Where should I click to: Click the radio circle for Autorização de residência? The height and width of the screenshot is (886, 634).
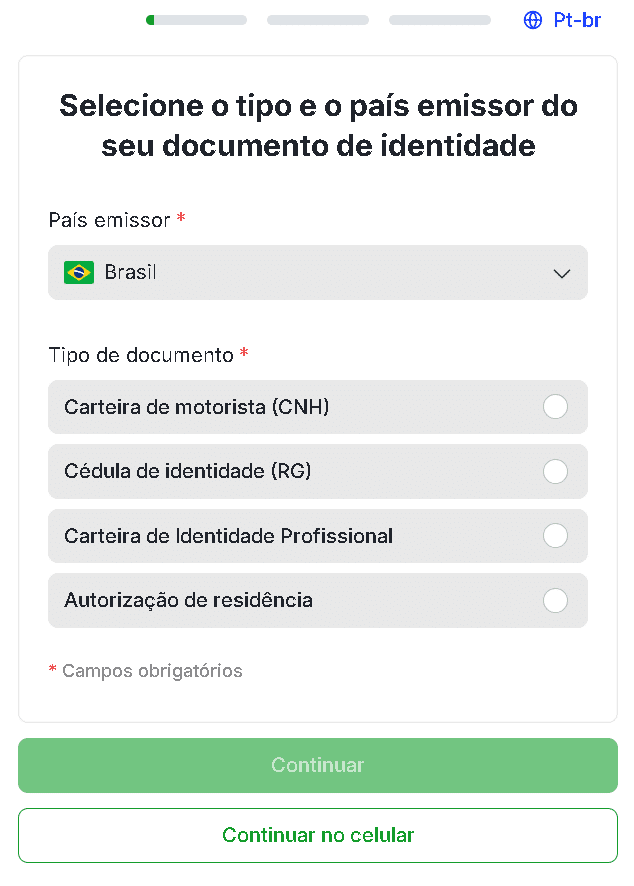click(556, 600)
